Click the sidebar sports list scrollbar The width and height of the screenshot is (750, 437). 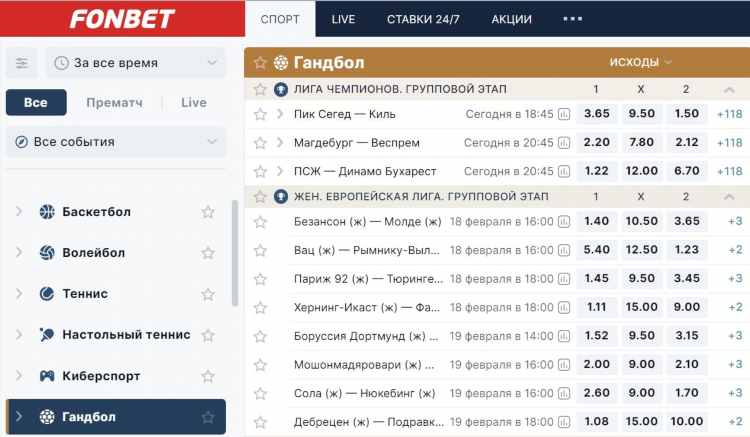[x=235, y=253]
